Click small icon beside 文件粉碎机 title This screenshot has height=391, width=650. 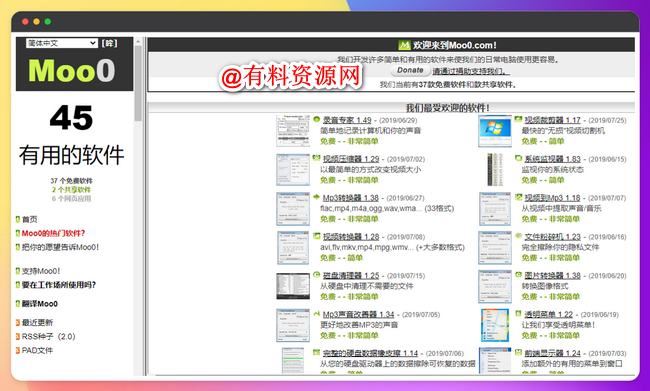(x=518, y=236)
